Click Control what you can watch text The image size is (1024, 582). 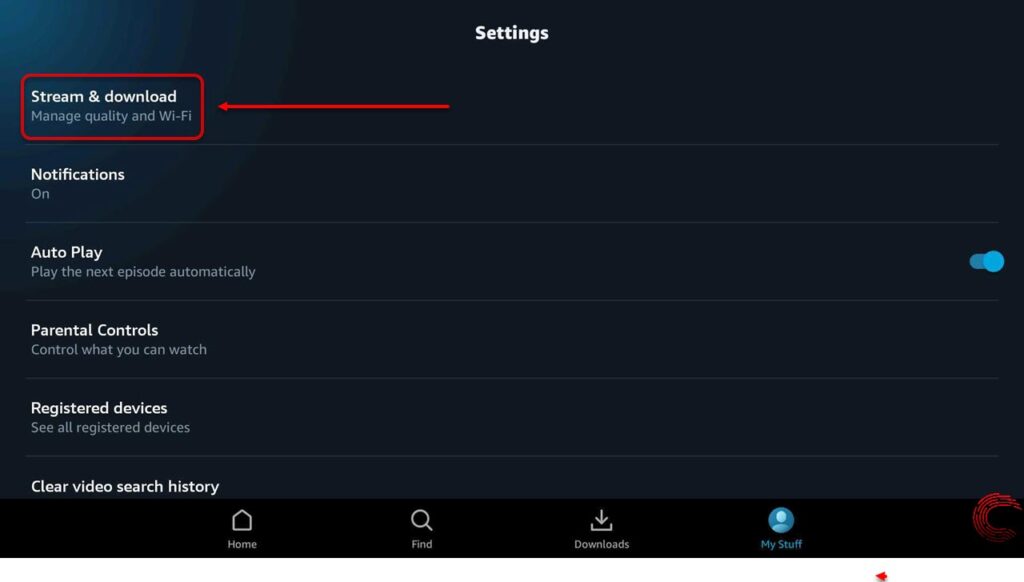pyautogui.click(x=119, y=350)
